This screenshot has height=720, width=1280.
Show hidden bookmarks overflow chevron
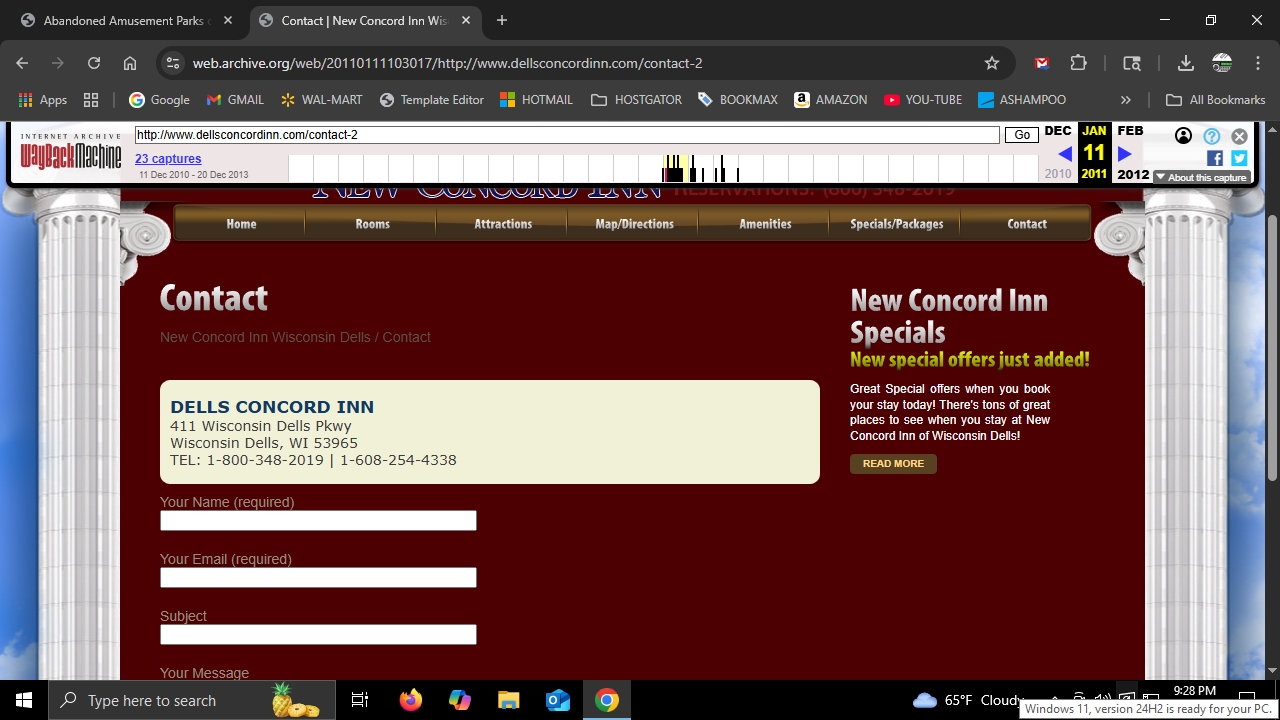[x=1126, y=100]
